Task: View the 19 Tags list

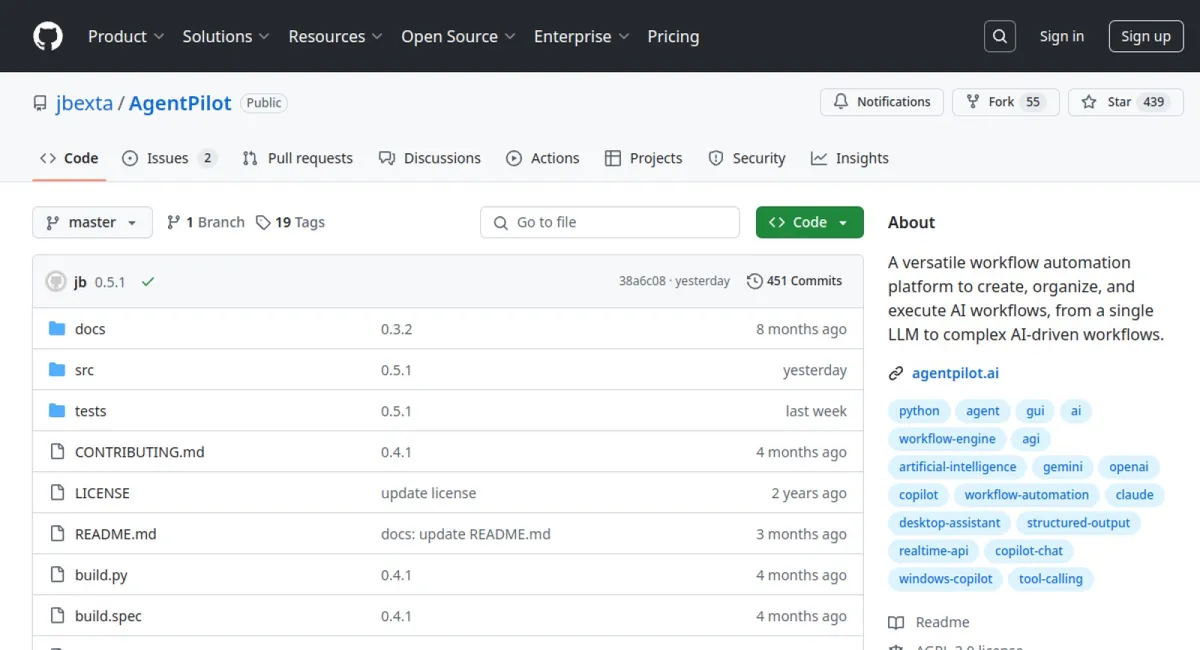Action: coord(290,222)
